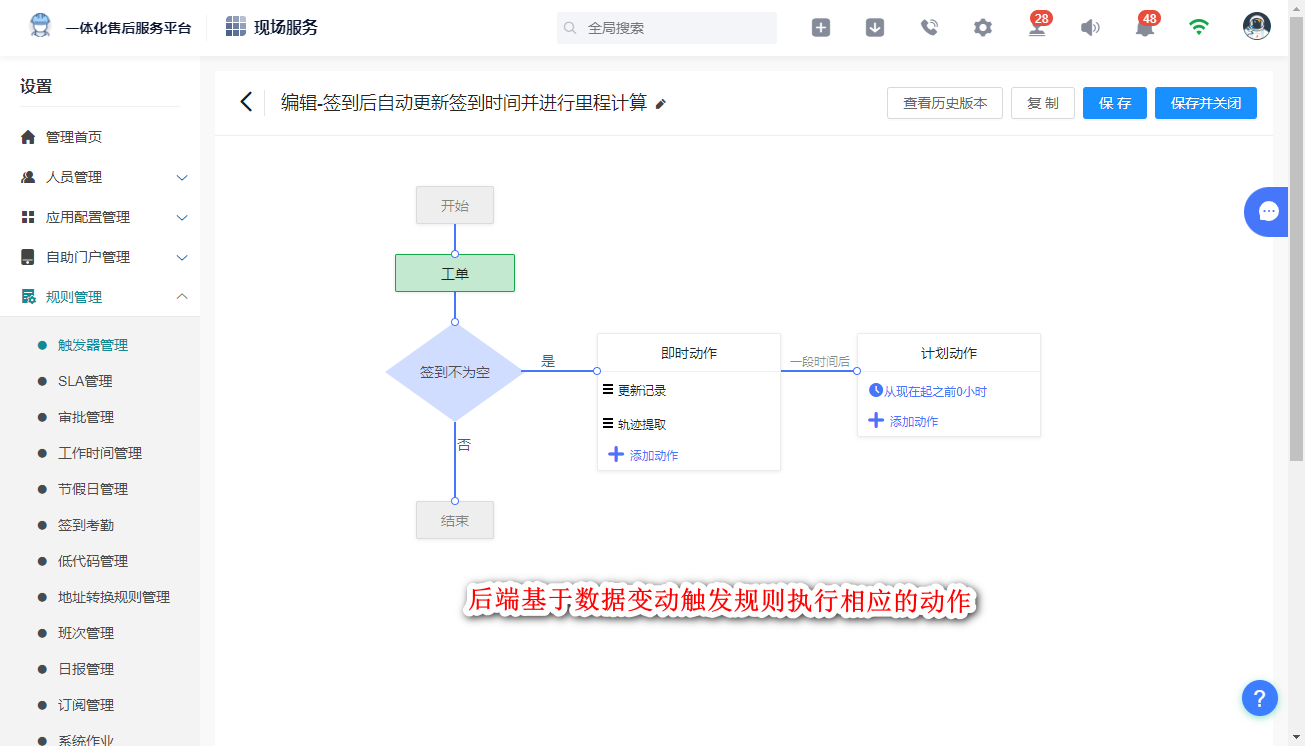Open the plus quick-create icon in header
This screenshot has height=746, width=1305.
(820, 28)
